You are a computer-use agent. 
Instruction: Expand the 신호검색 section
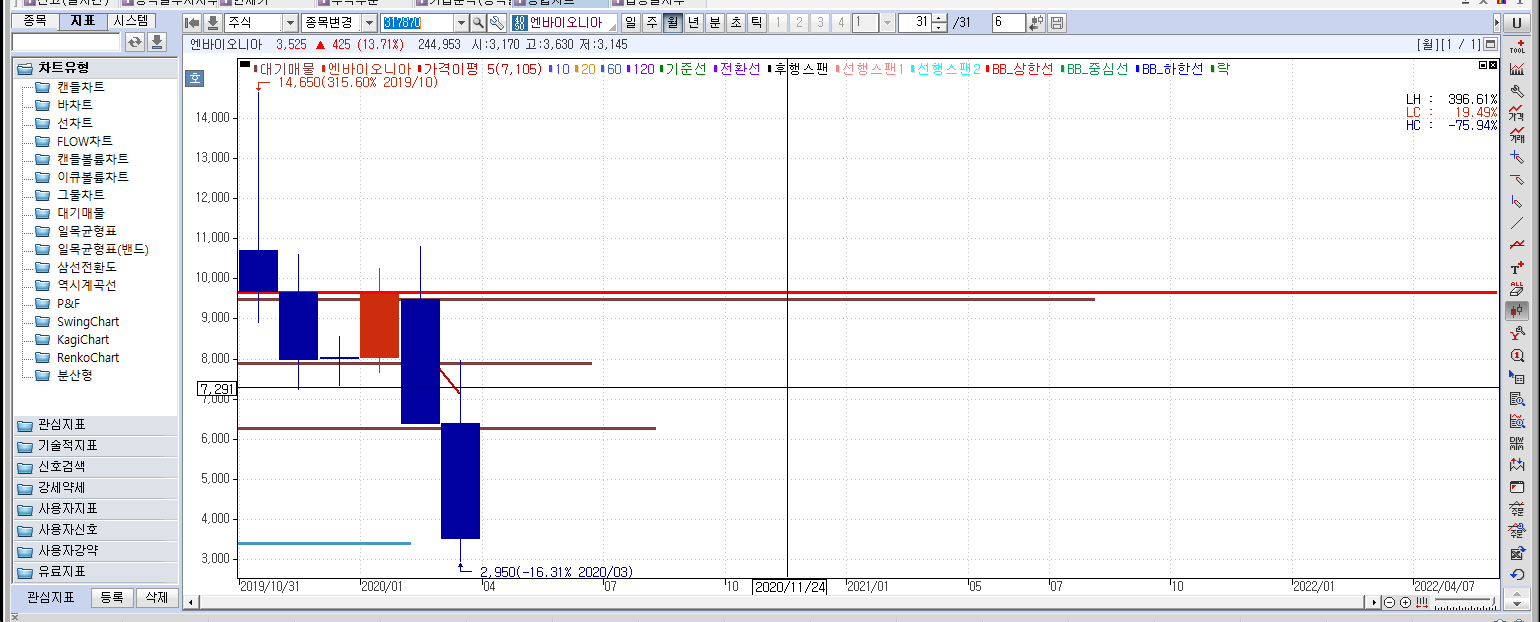point(97,467)
